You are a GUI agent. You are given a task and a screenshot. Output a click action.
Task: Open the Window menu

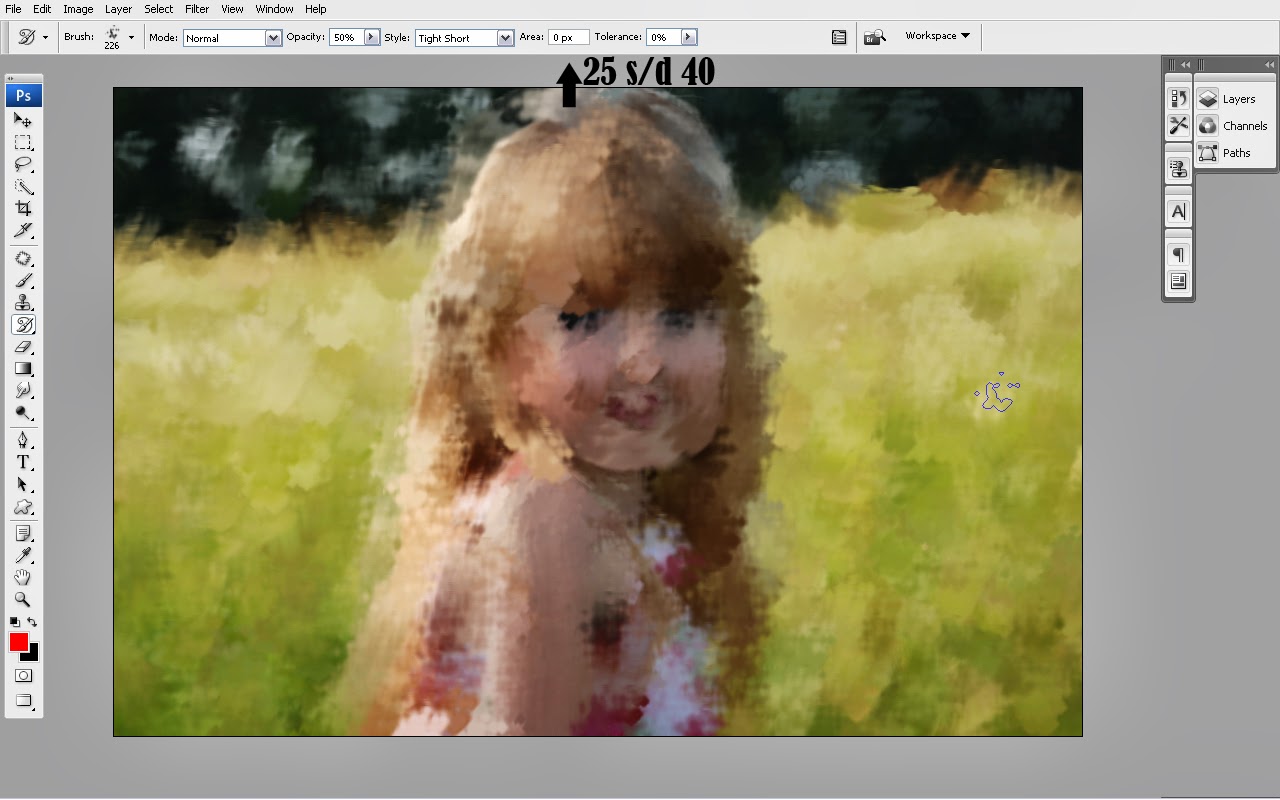tap(274, 9)
